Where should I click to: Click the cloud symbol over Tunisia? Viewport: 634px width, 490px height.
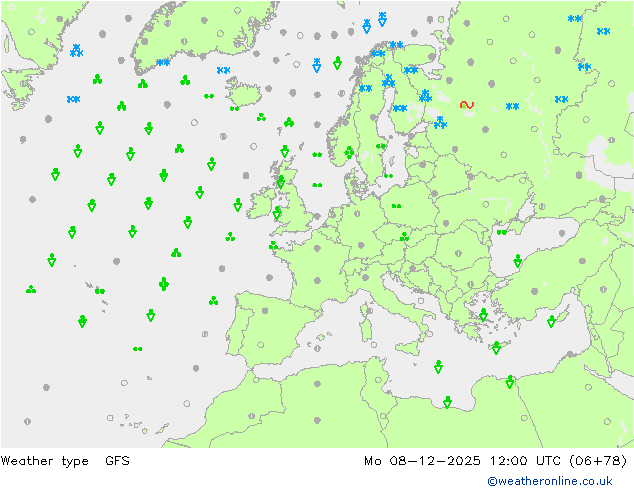point(378,380)
